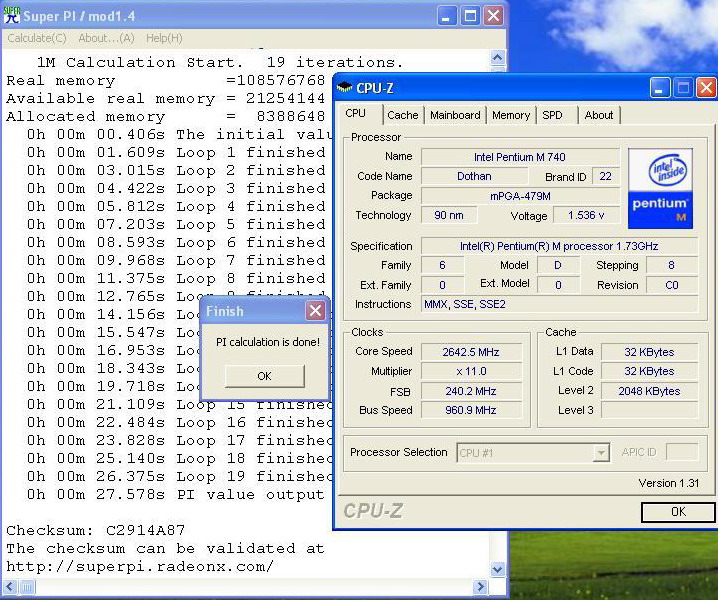Click the APIC ID field
718x600 pixels.
[682, 452]
